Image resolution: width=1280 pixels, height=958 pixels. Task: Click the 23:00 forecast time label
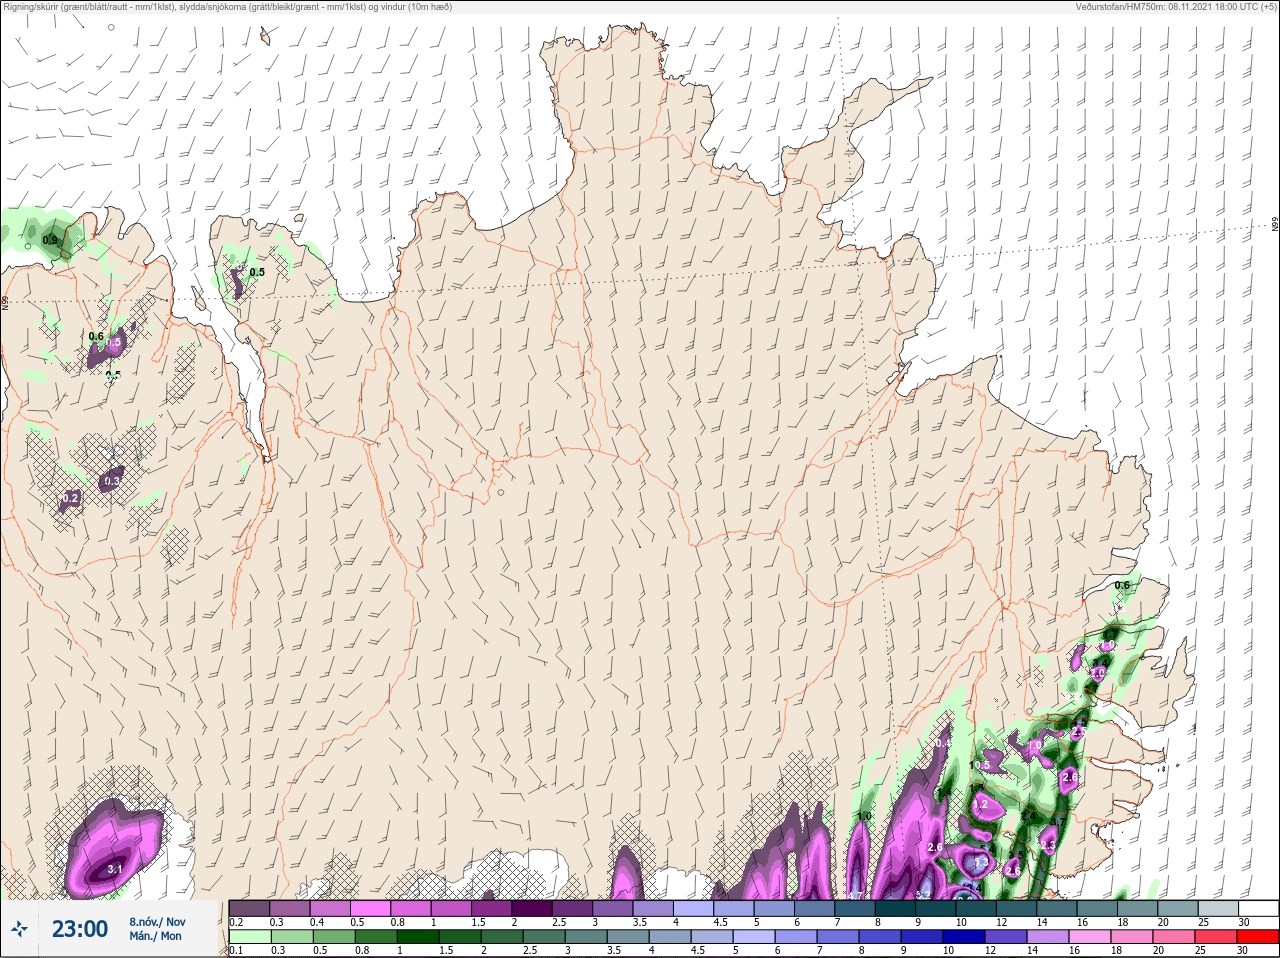click(79, 929)
